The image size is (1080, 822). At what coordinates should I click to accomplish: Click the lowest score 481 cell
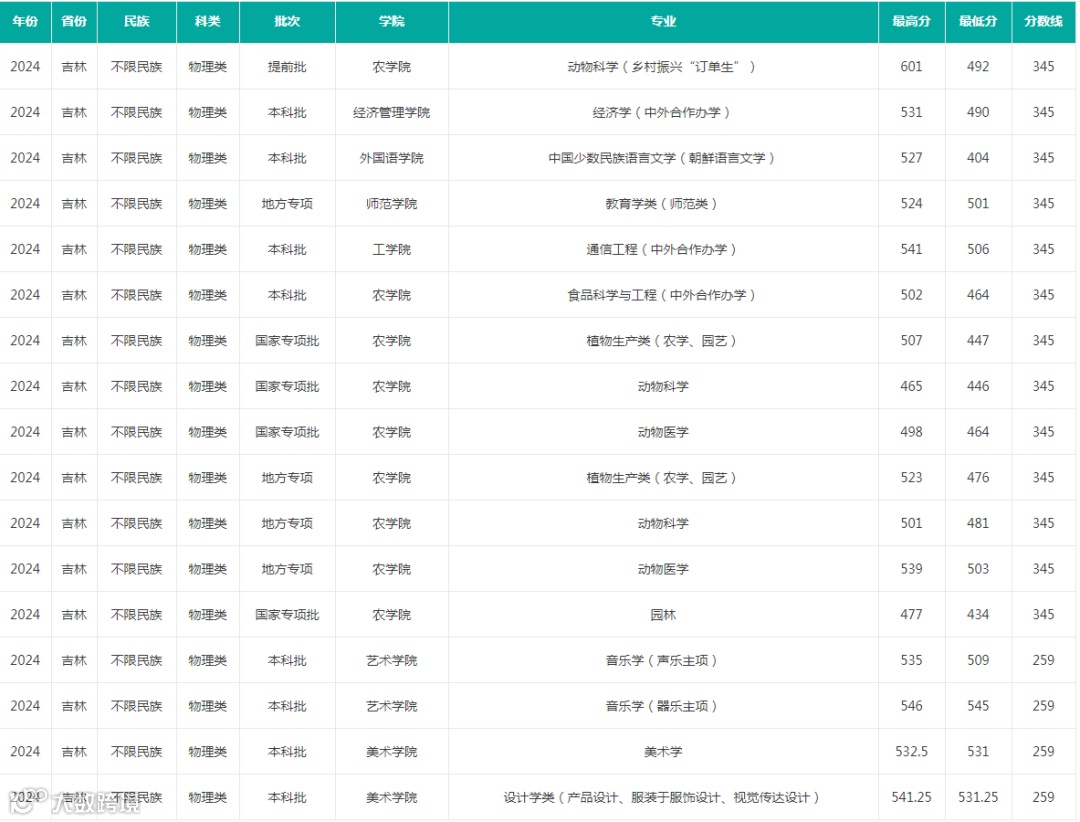[x=978, y=524]
